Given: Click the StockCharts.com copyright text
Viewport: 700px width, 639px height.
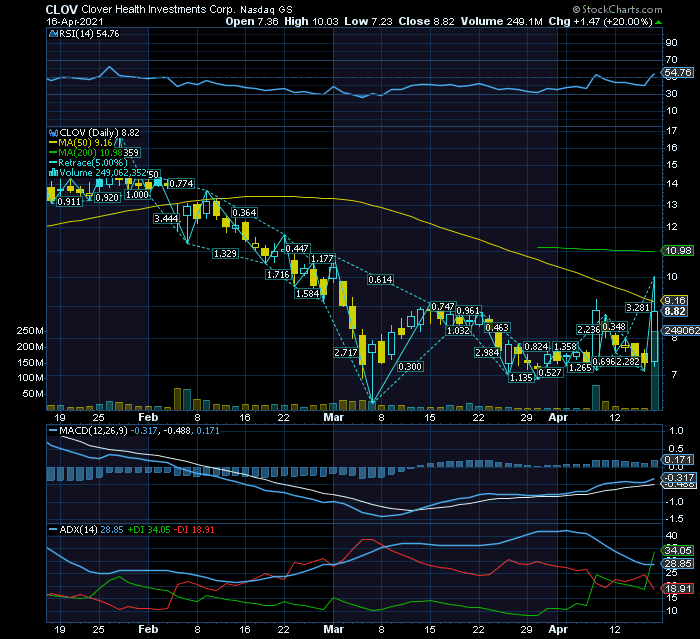Looking at the screenshot, I should tap(618, 9).
